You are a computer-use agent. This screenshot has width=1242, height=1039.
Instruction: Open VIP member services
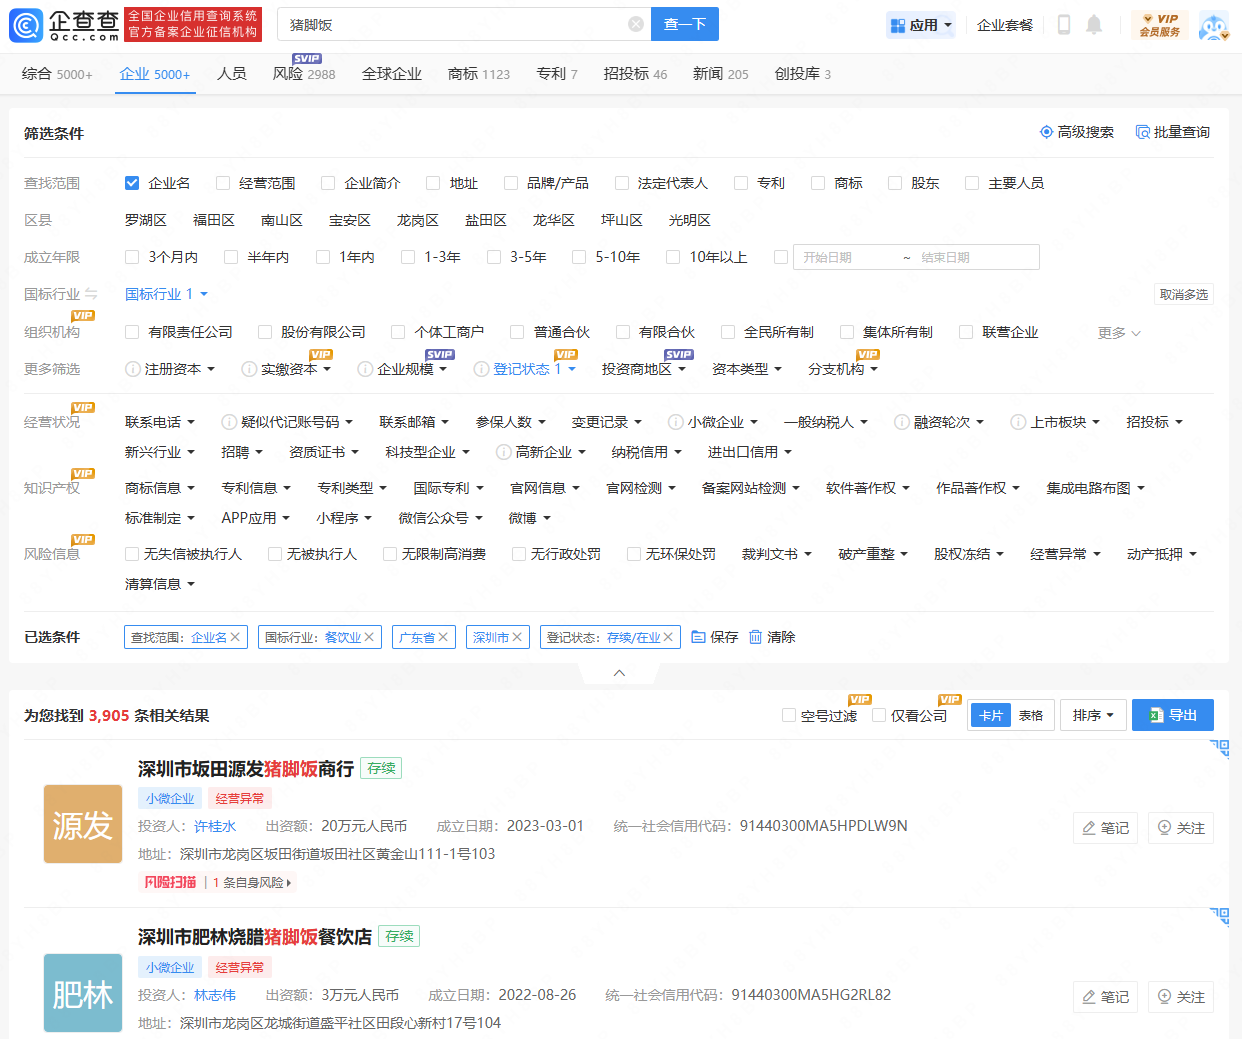[1160, 25]
